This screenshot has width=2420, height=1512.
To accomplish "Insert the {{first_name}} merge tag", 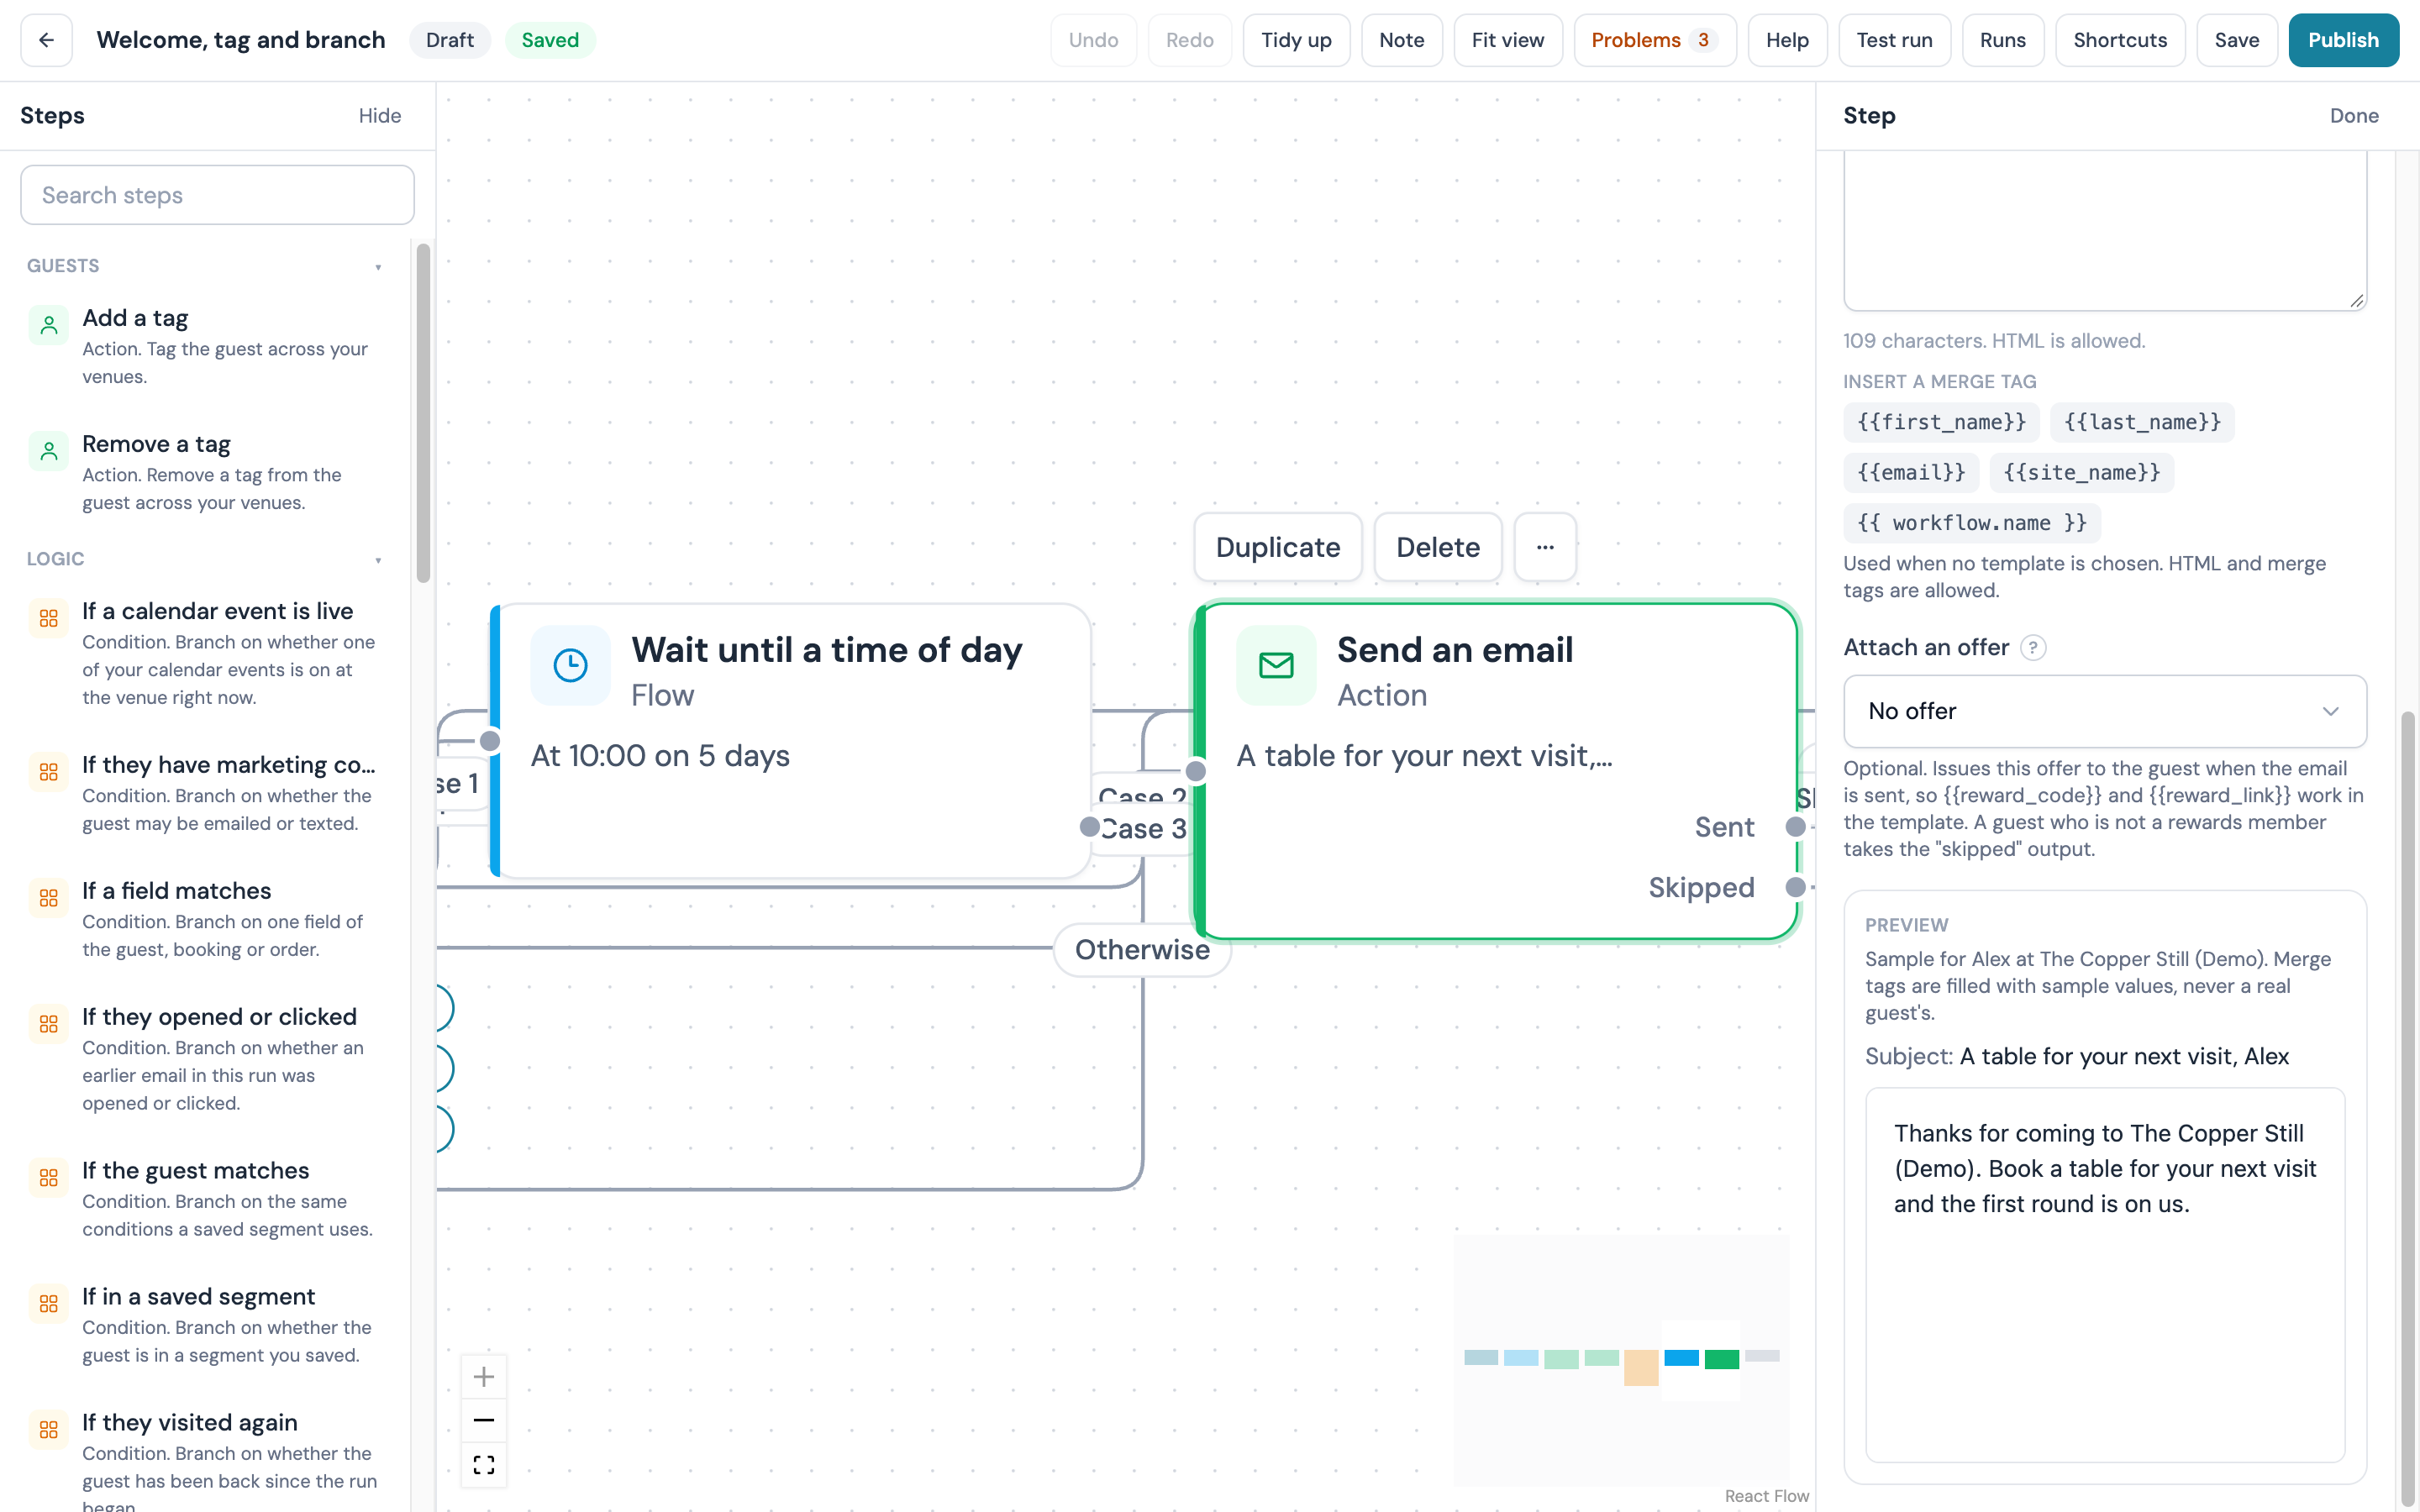I will (1941, 422).
